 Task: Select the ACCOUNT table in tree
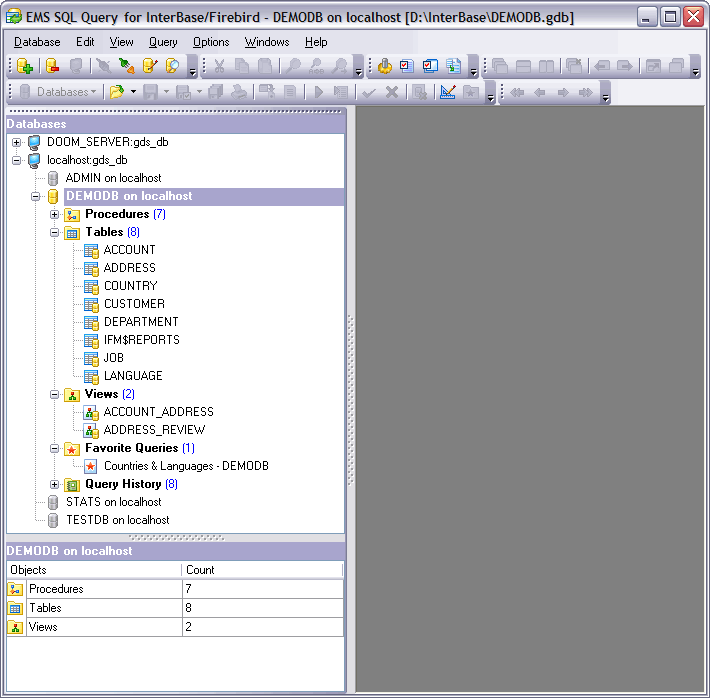[x=130, y=250]
